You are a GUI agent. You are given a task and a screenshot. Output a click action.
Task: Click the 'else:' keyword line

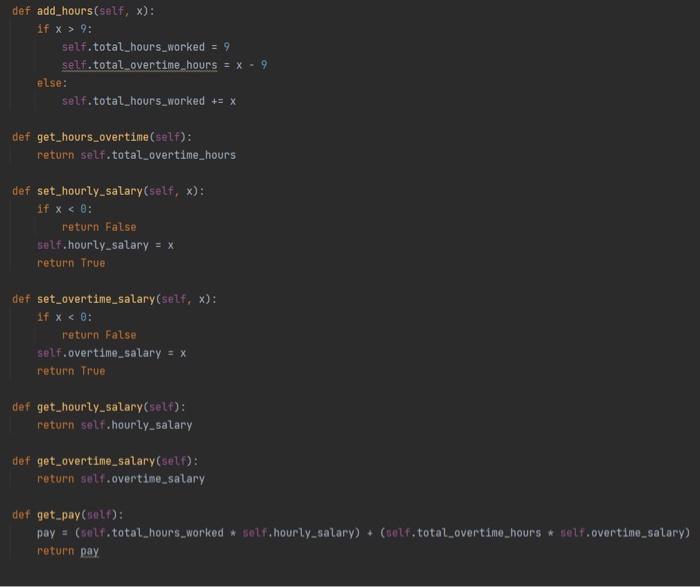tap(52, 83)
